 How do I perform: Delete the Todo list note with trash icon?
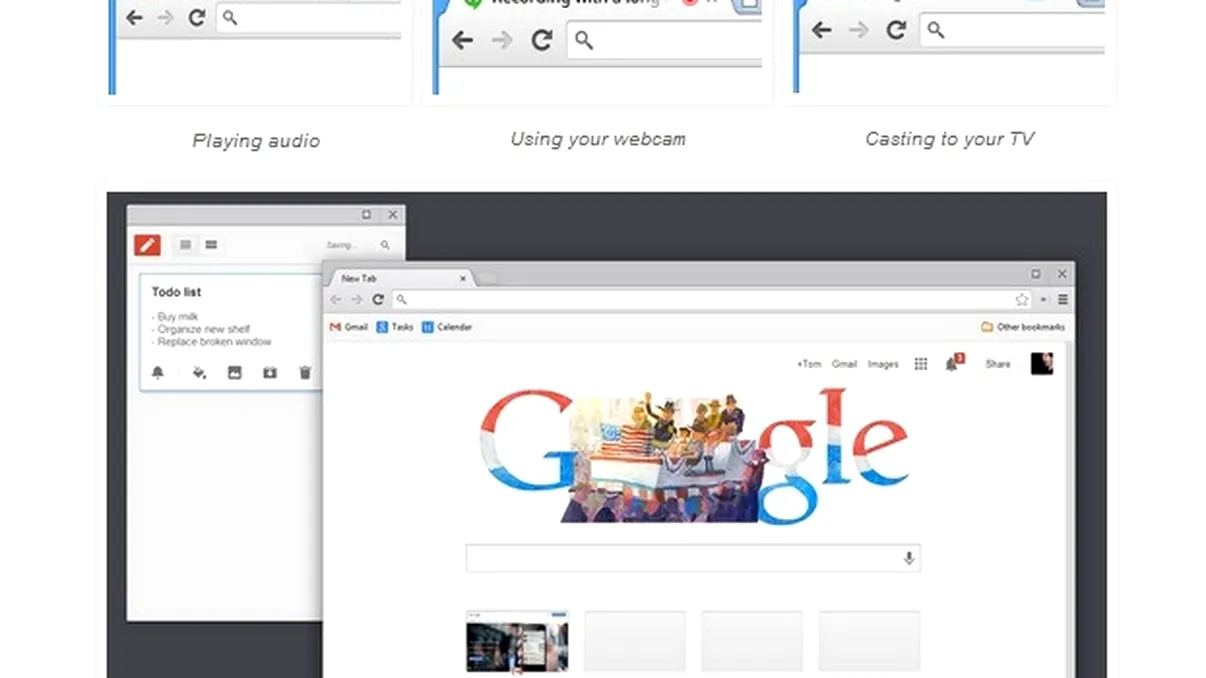(x=305, y=372)
